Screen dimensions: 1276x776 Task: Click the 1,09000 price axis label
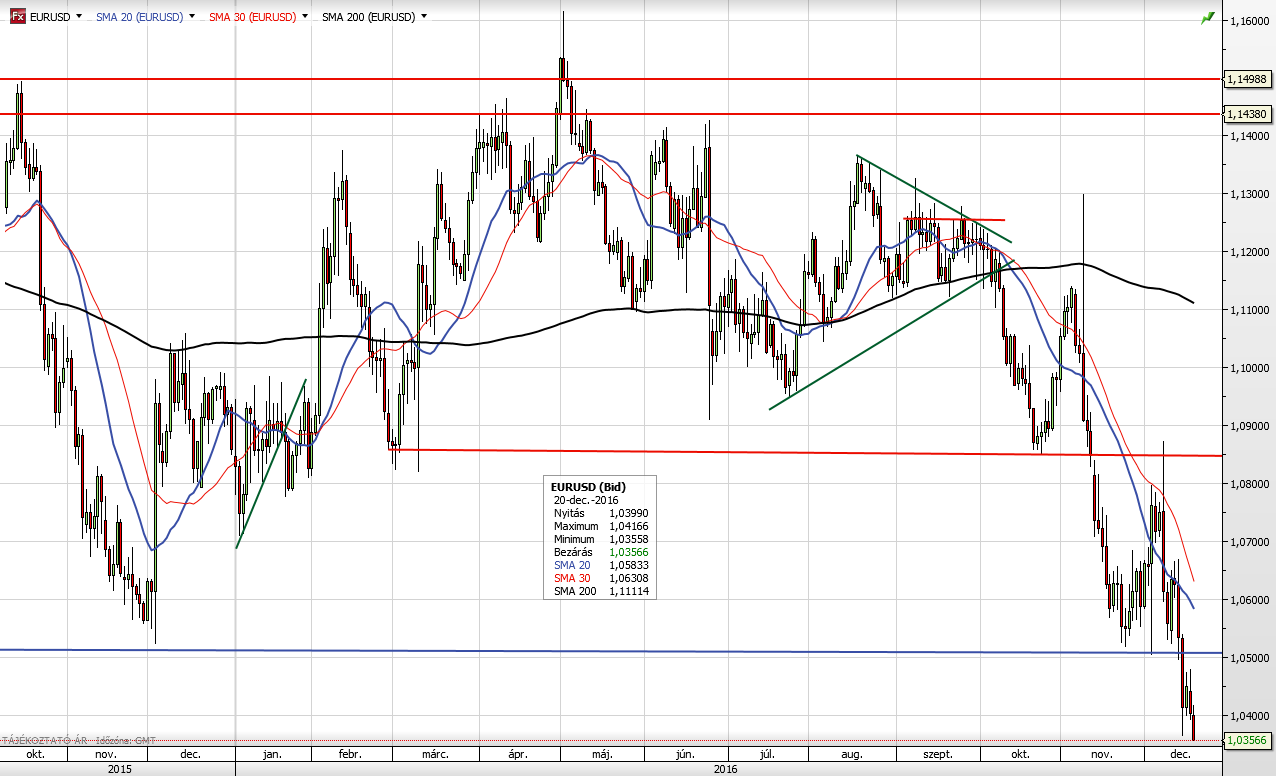click(x=1249, y=426)
